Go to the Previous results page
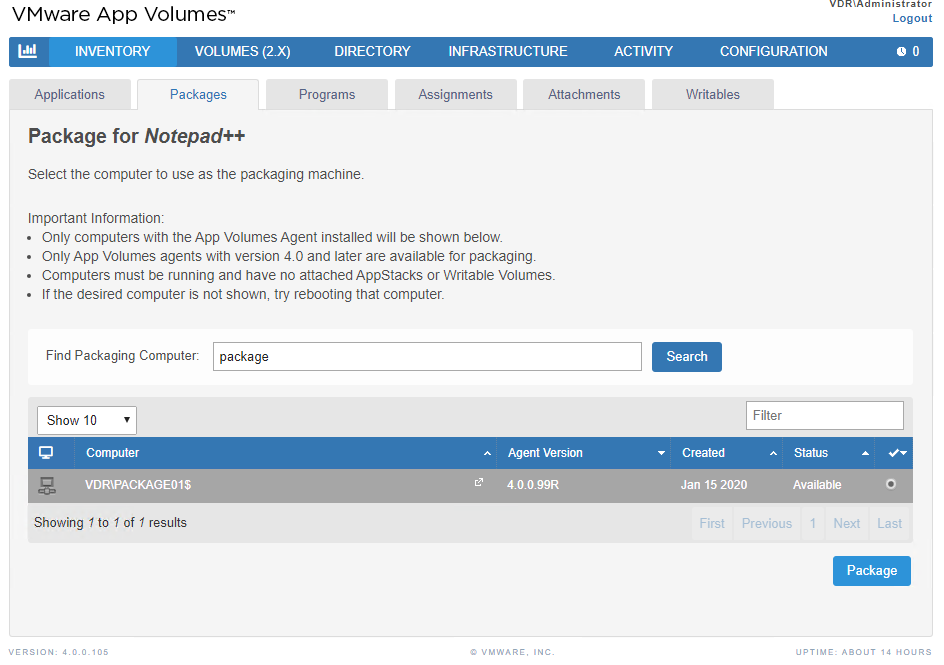The image size is (944, 665). pos(766,524)
